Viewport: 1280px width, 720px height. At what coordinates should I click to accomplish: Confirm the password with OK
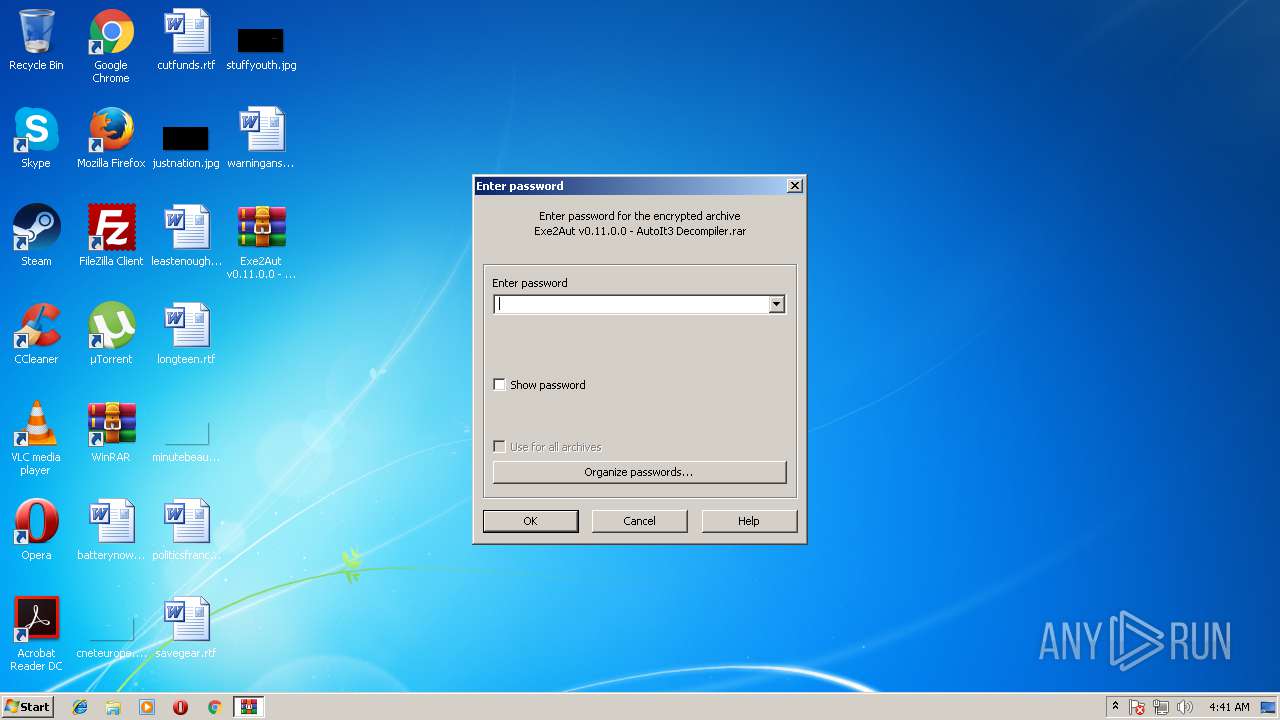tap(530, 521)
